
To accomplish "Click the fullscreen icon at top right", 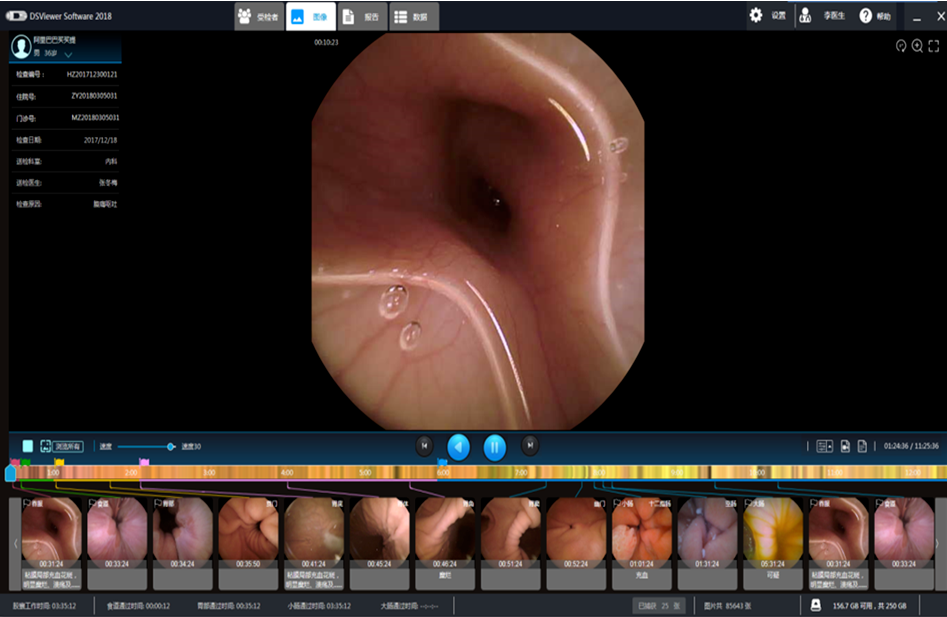I will tap(934, 46).
